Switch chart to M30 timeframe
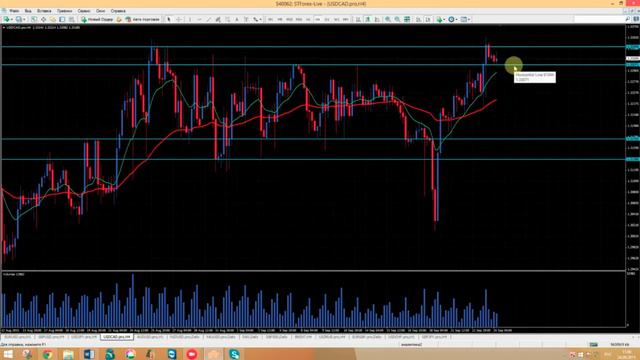 [299, 19]
